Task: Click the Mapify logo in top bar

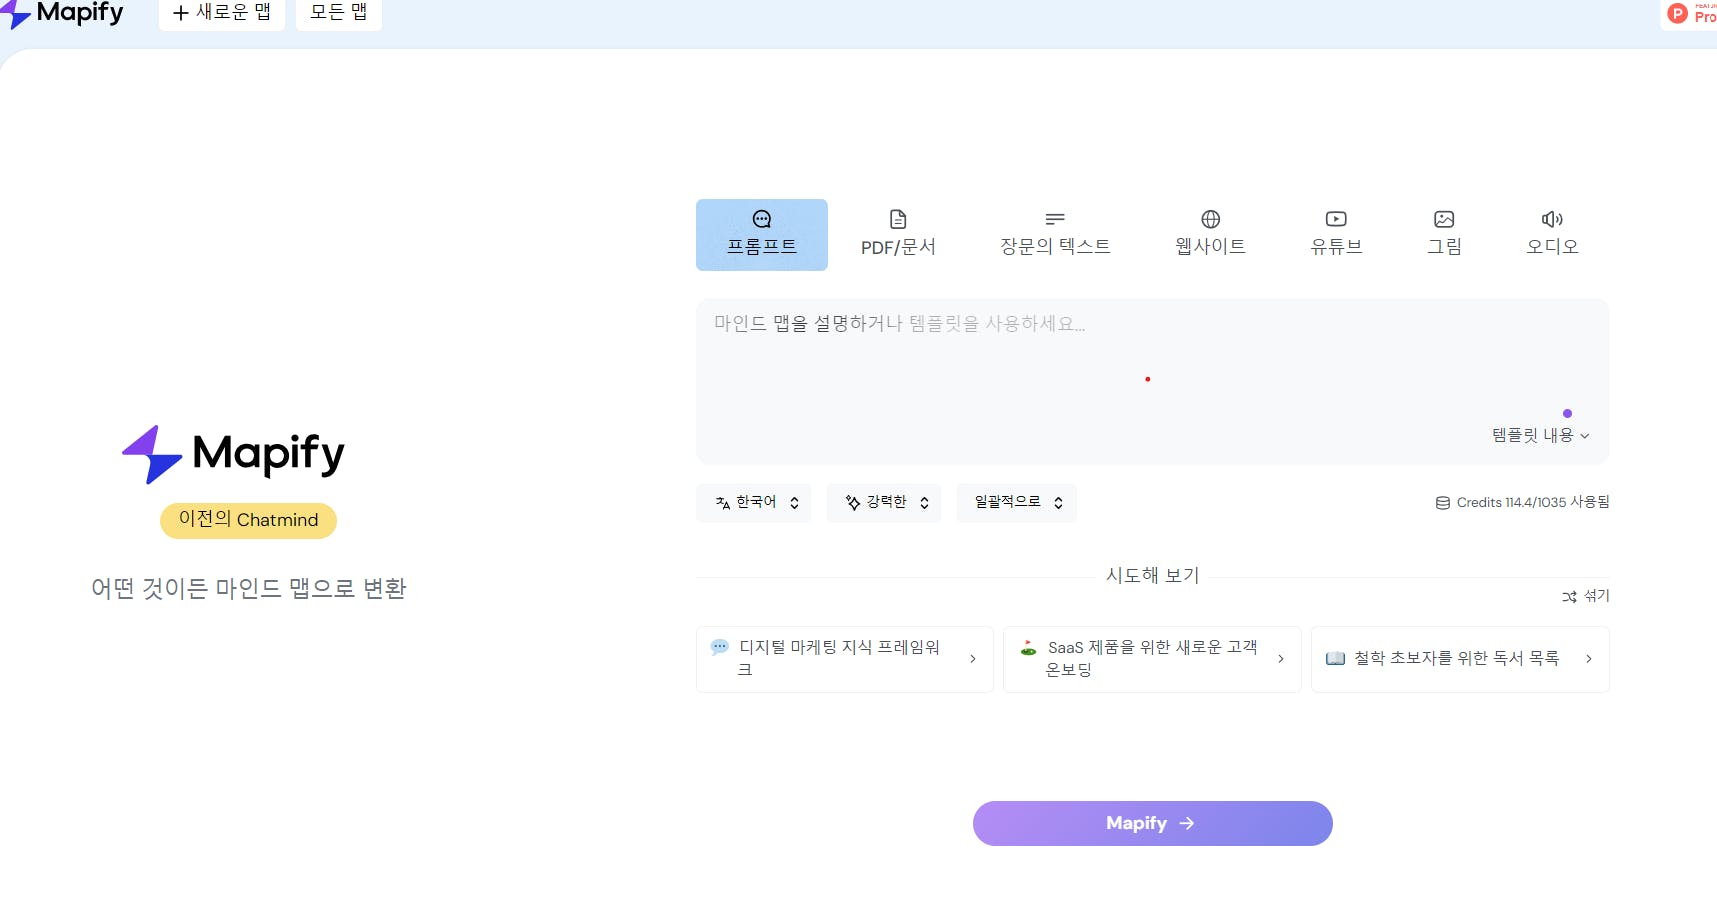Action: [62, 14]
